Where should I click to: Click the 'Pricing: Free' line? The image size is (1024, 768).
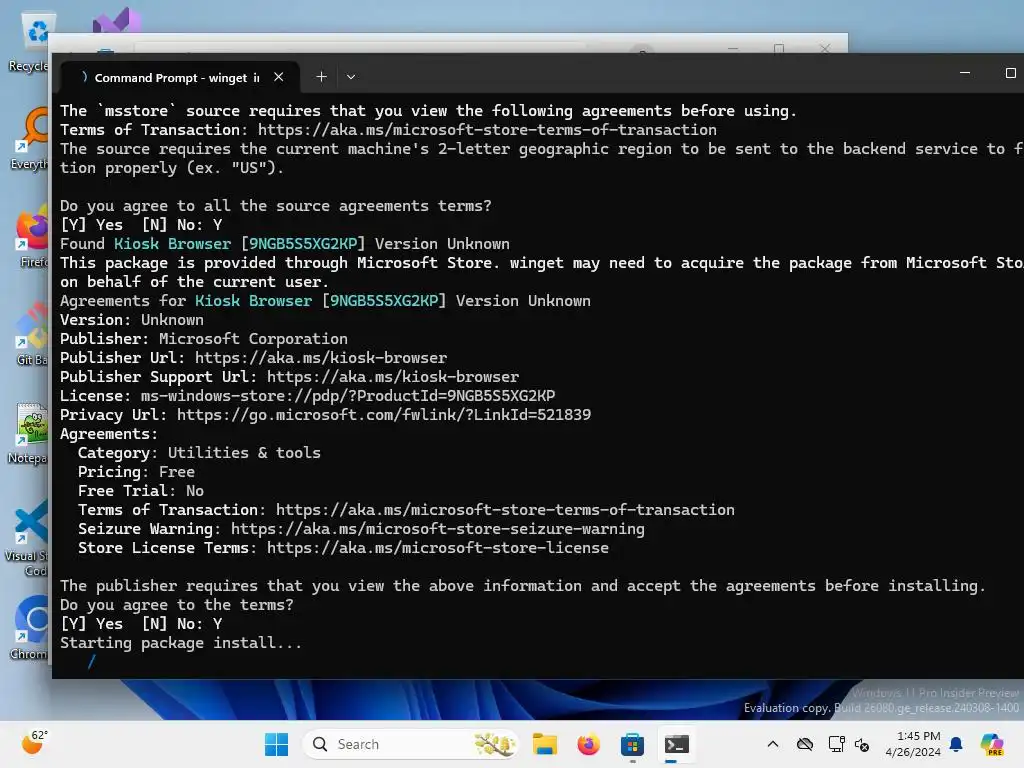[136, 472]
